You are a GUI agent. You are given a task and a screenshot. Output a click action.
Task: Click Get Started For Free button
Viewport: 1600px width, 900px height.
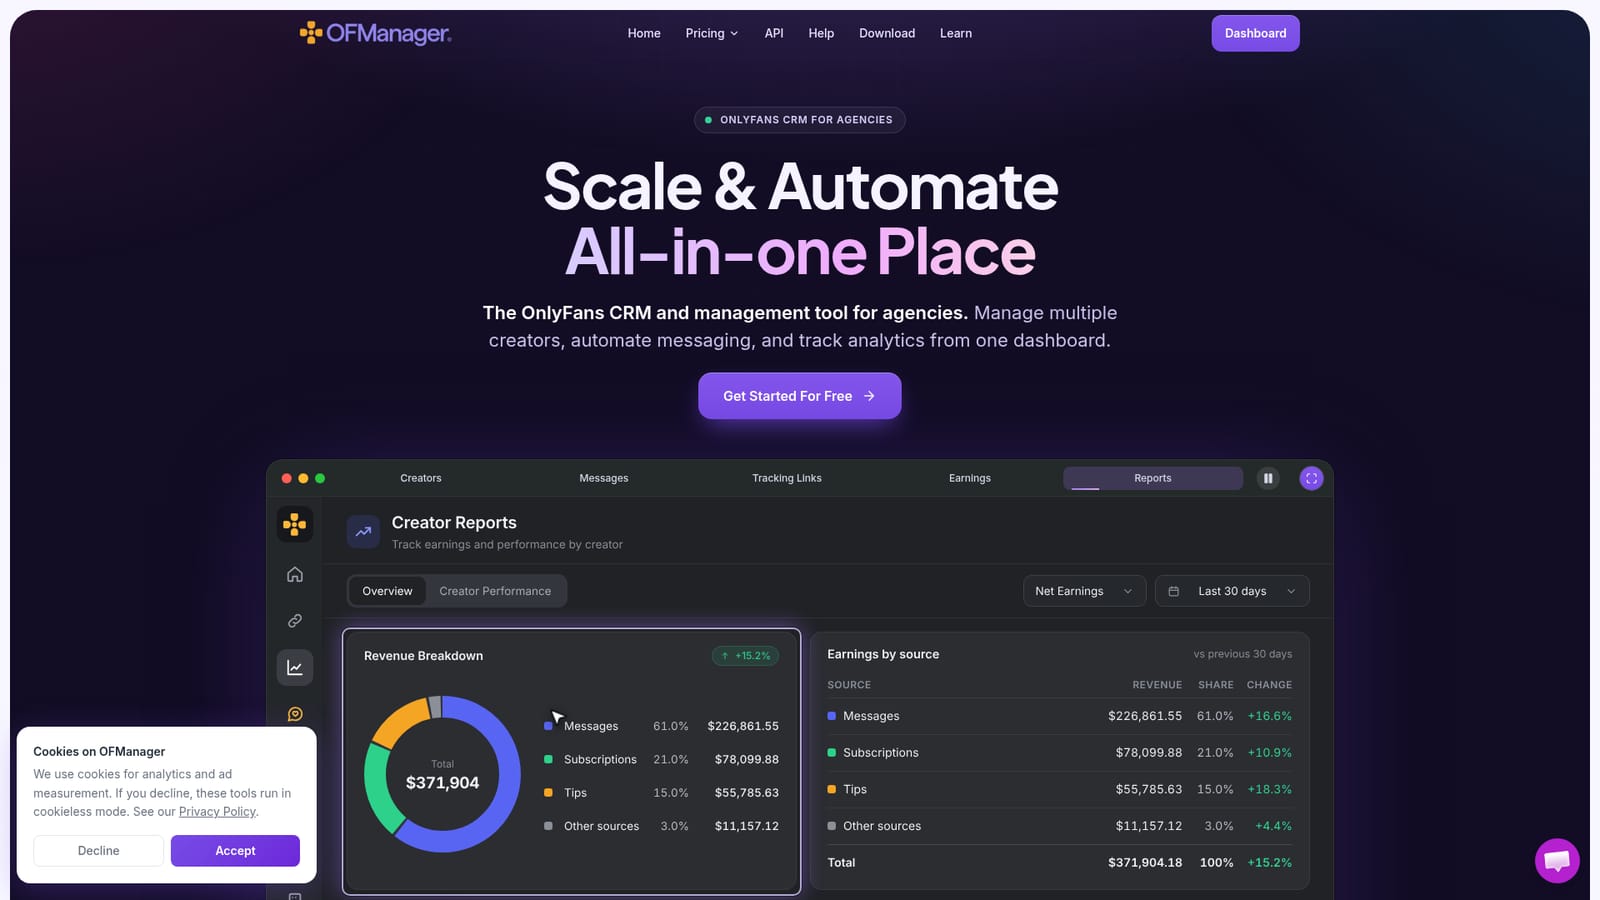pyautogui.click(x=800, y=396)
